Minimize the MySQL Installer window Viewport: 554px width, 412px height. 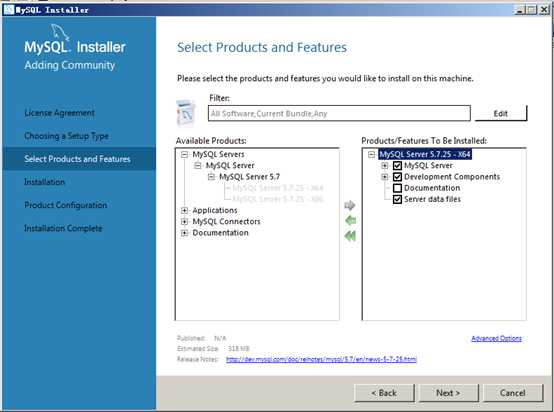tap(519, 10)
